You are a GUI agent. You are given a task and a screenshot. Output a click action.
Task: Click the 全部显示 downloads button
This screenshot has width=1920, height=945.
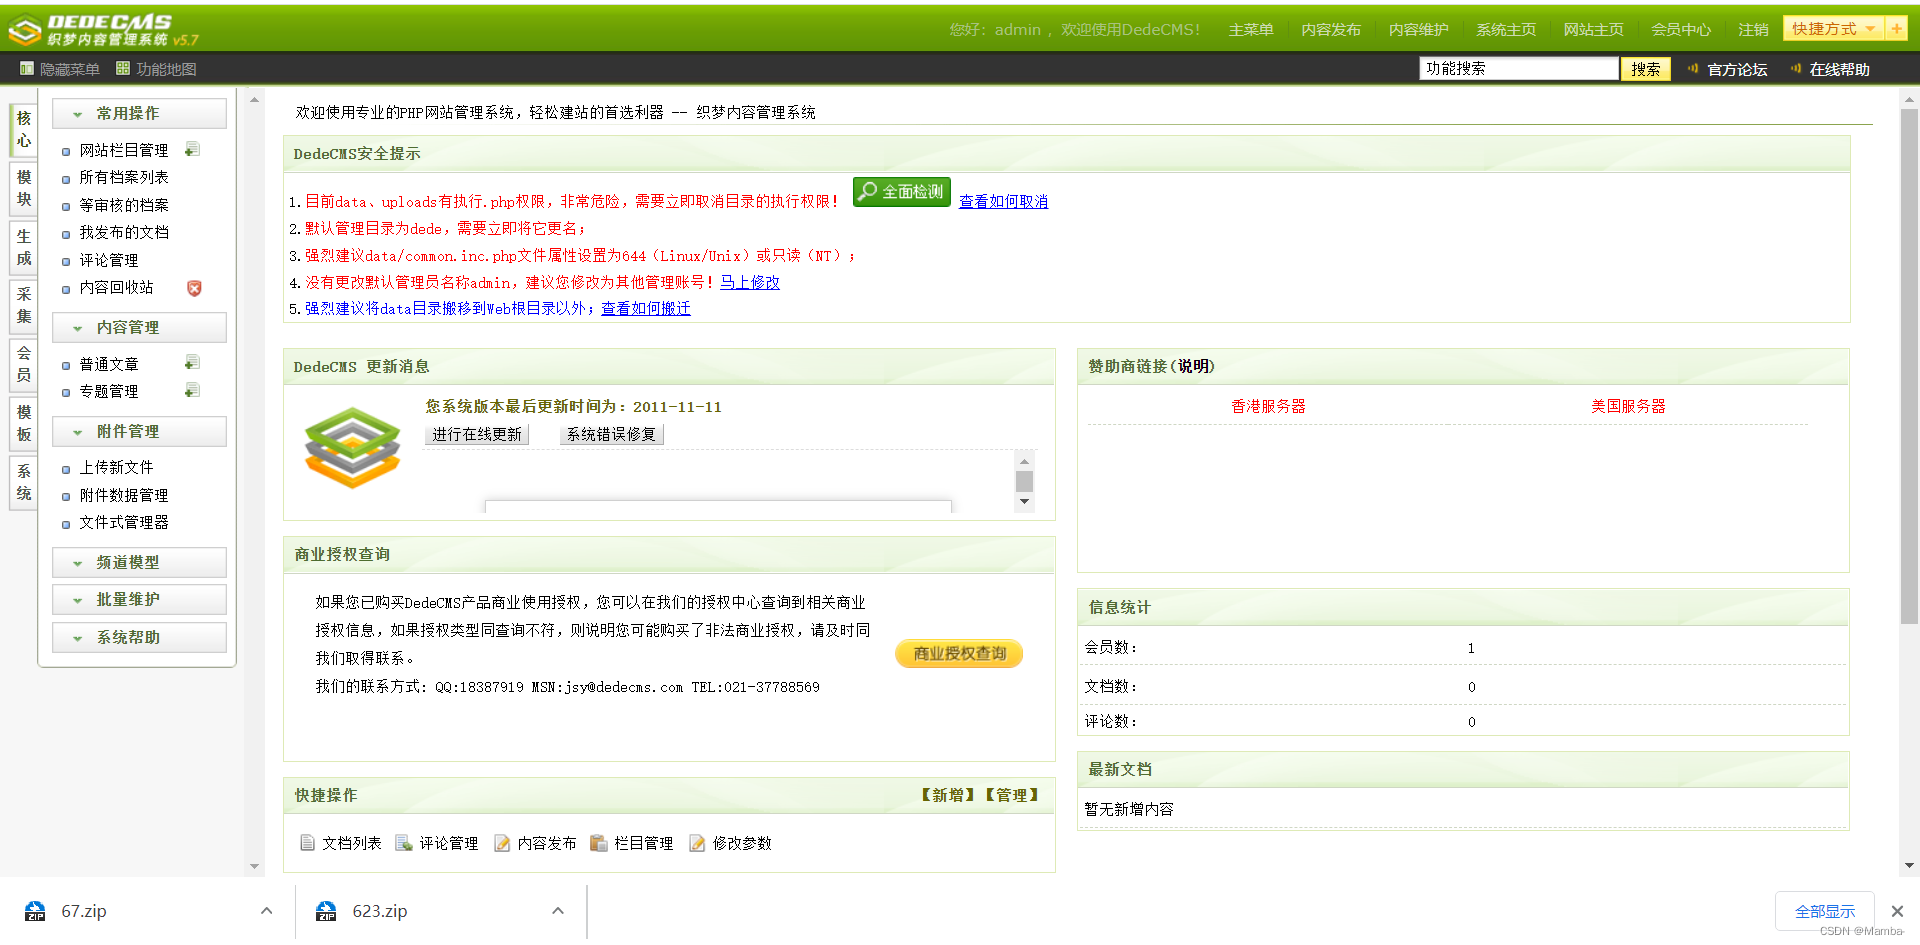(1824, 911)
